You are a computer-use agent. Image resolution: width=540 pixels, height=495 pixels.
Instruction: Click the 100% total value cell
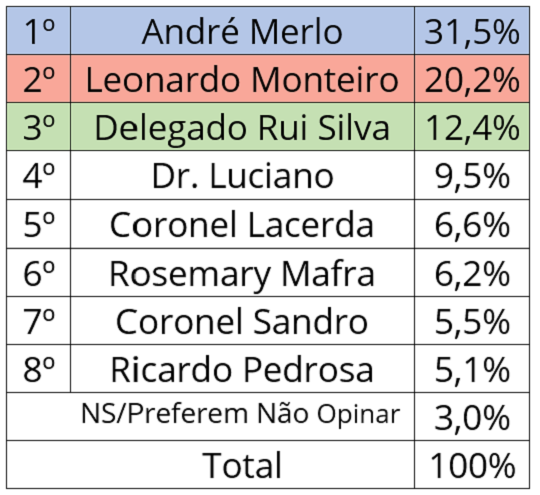(x=472, y=464)
